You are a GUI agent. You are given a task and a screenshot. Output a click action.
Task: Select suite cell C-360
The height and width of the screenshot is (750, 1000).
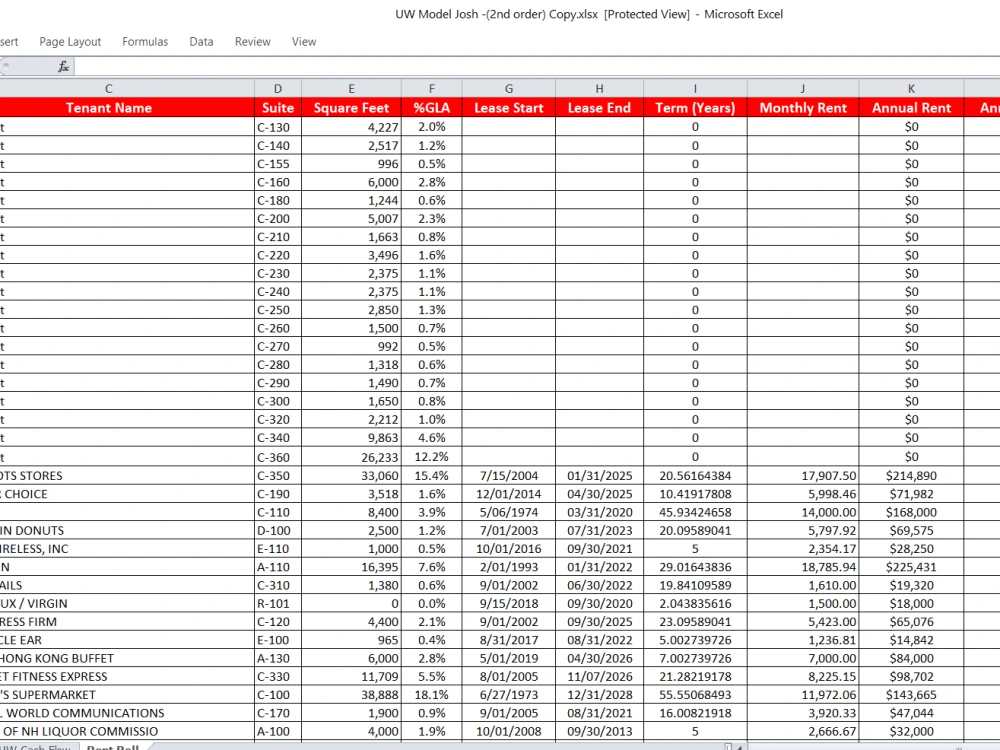(277, 457)
